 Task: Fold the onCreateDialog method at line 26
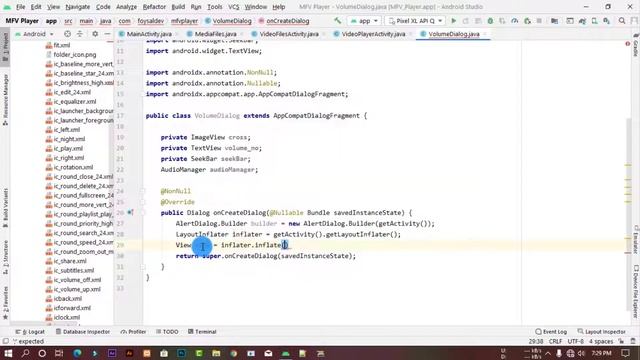(x=143, y=212)
